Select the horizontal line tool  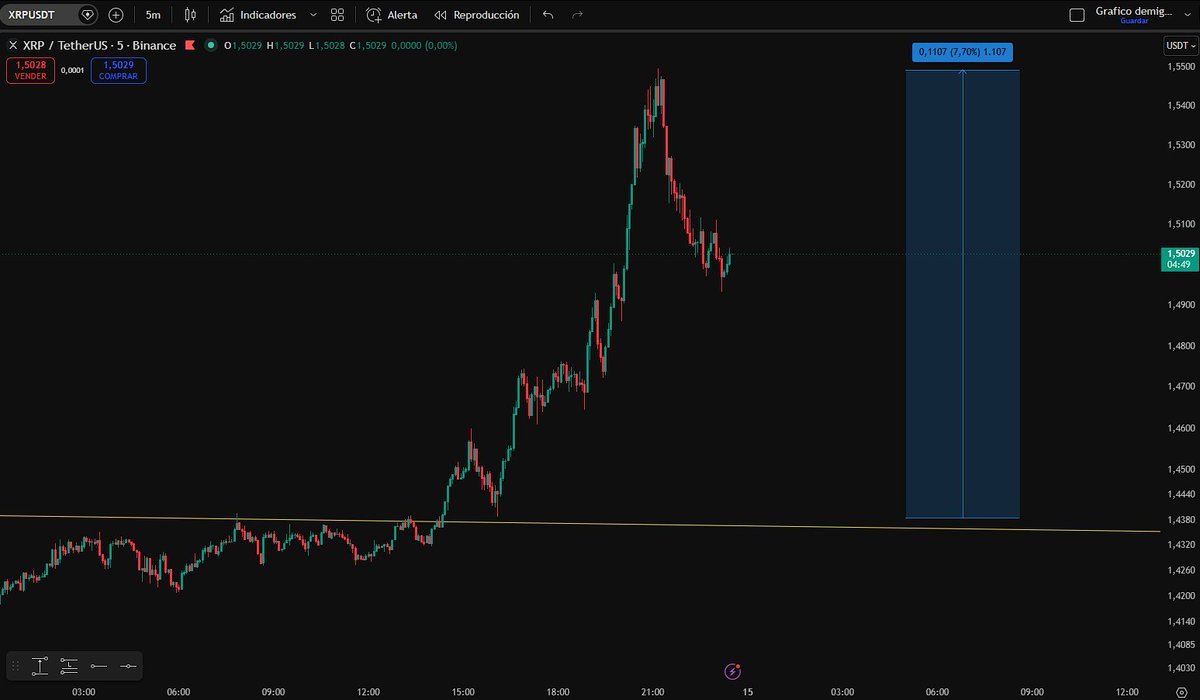point(127,665)
